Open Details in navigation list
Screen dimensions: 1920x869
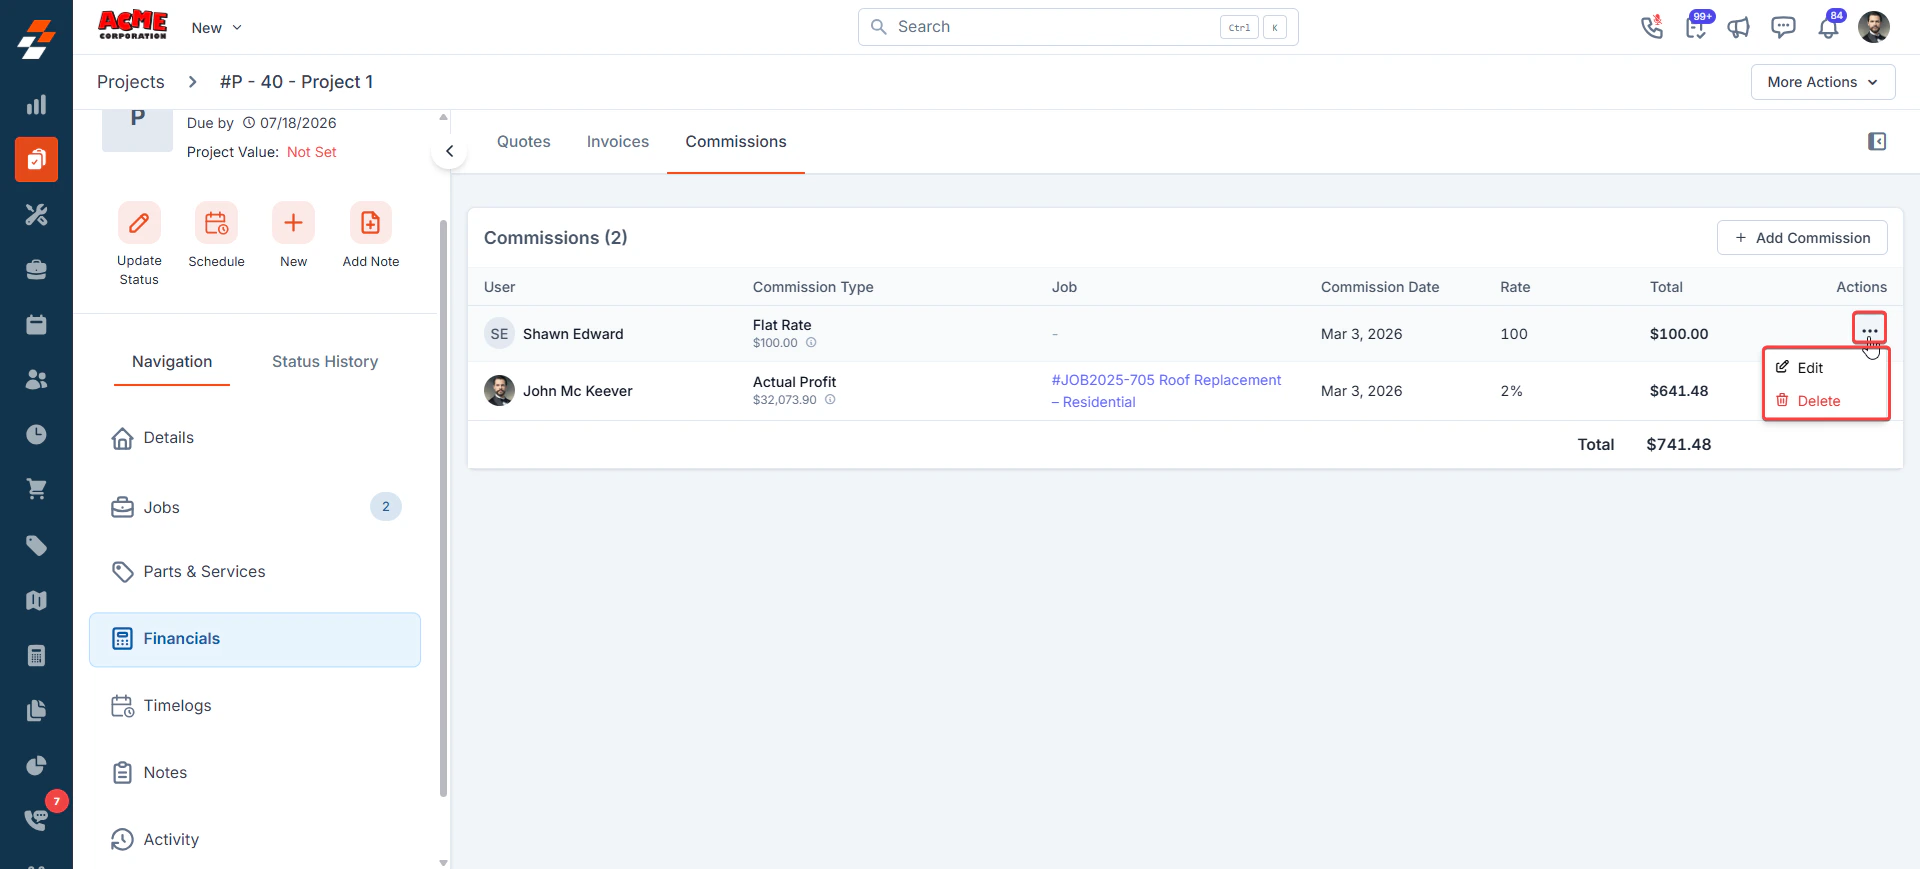pyautogui.click(x=255, y=438)
